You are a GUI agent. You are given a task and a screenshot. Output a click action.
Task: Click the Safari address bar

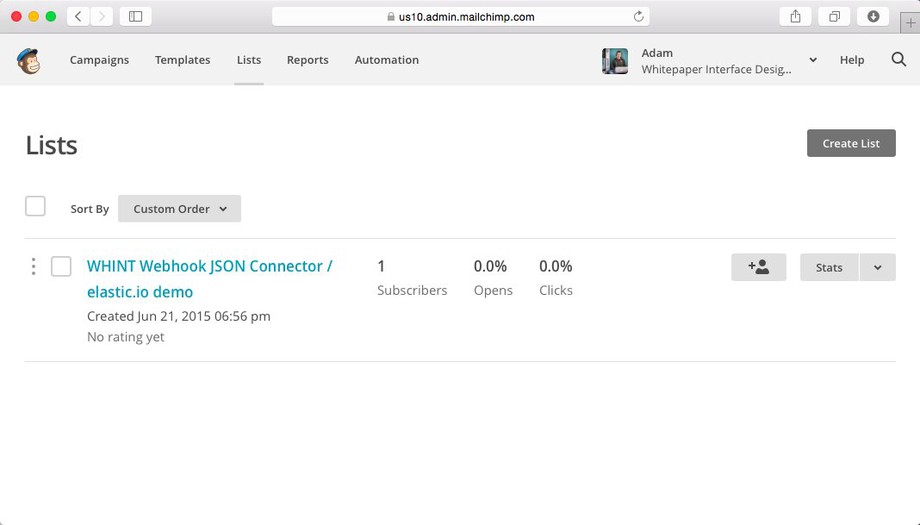click(461, 16)
